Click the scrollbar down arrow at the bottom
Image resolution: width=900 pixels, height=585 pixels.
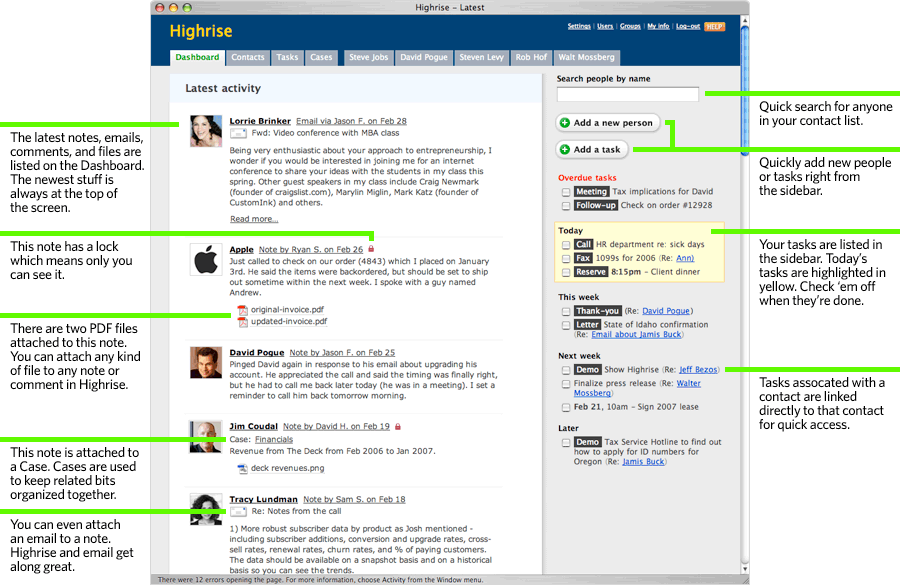click(744, 569)
